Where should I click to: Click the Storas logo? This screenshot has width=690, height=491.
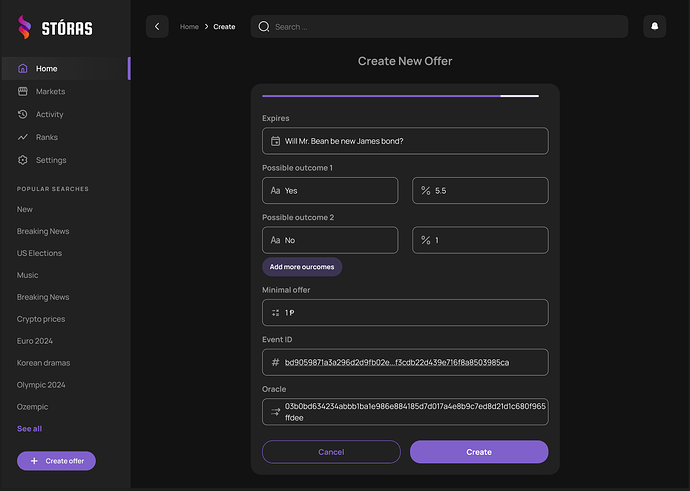click(x=57, y=27)
